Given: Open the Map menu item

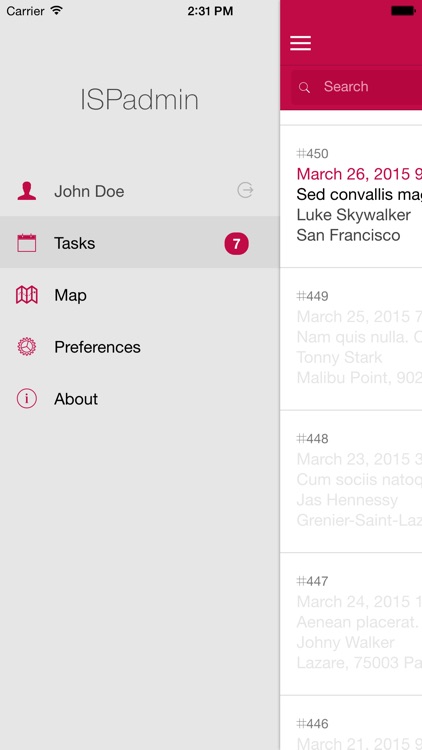Looking at the screenshot, I should click(x=140, y=295).
